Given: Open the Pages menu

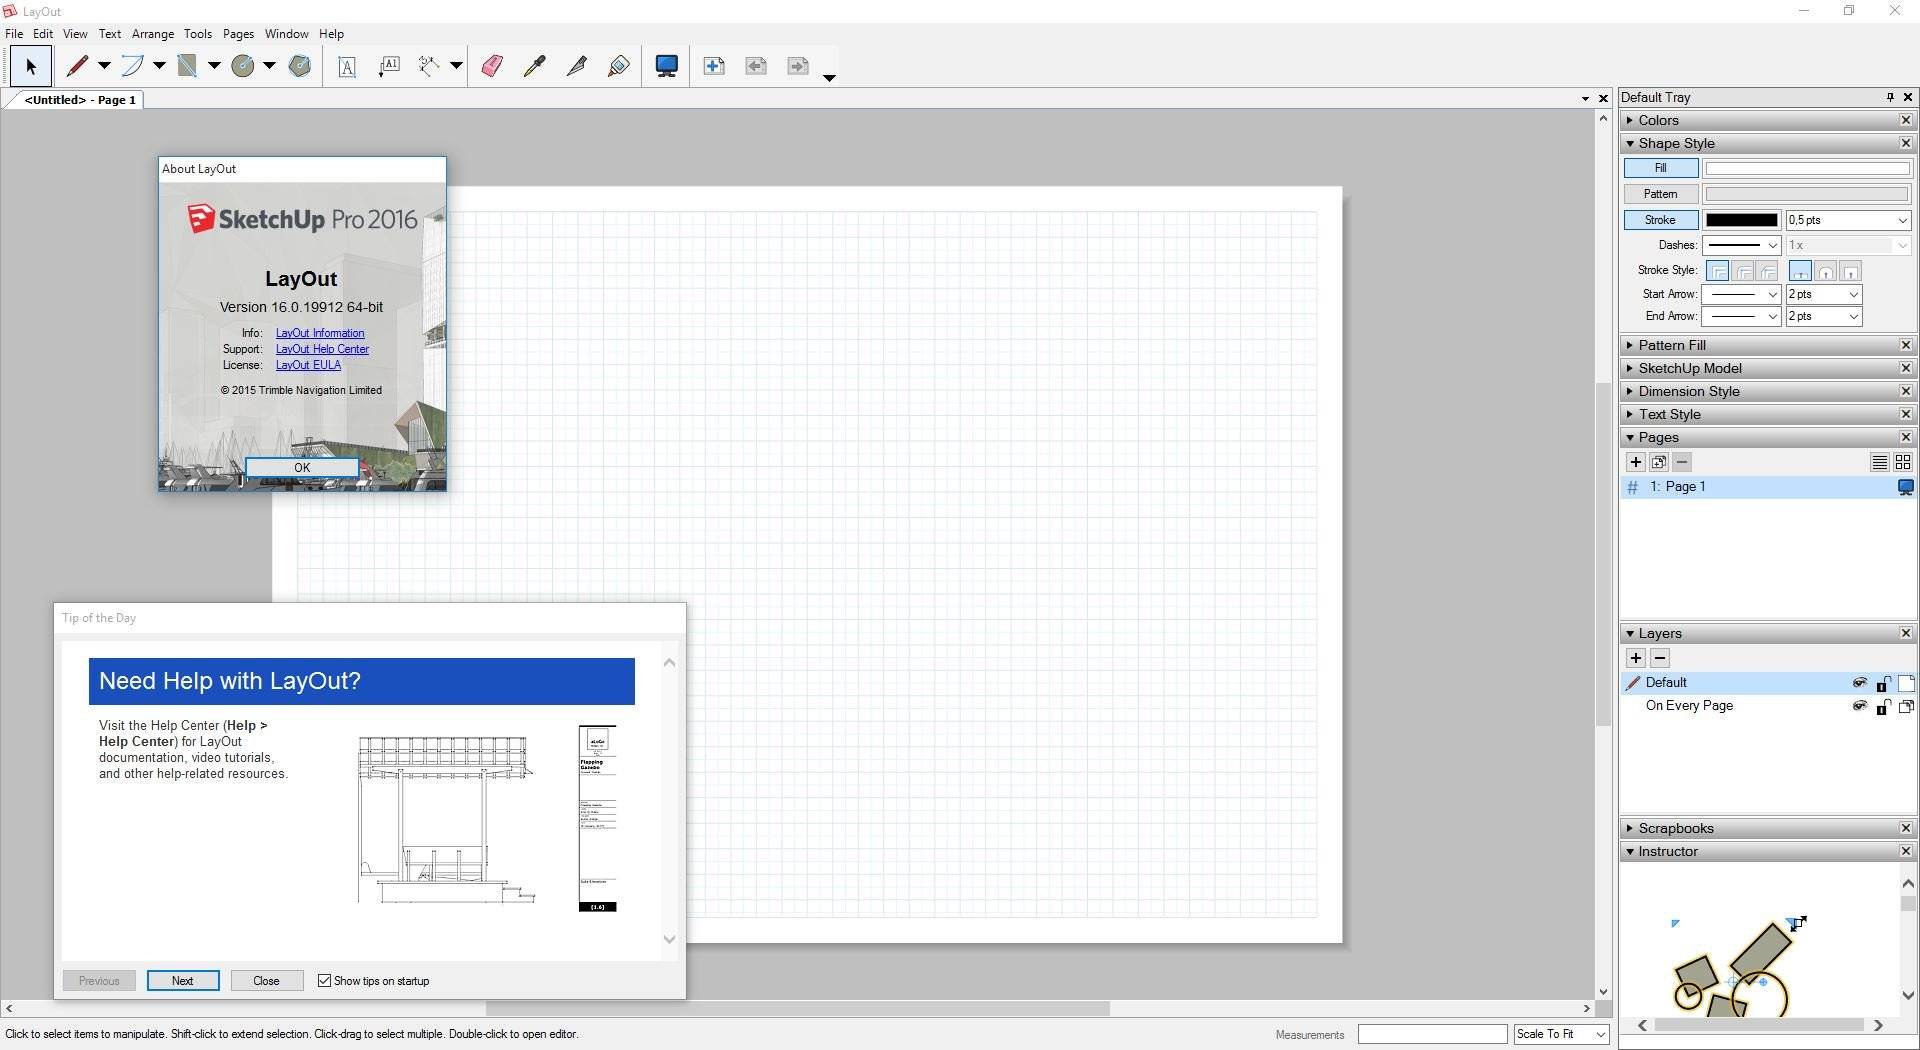Looking at the screenshot, I should pyautogui.click(x=238, y=34).
